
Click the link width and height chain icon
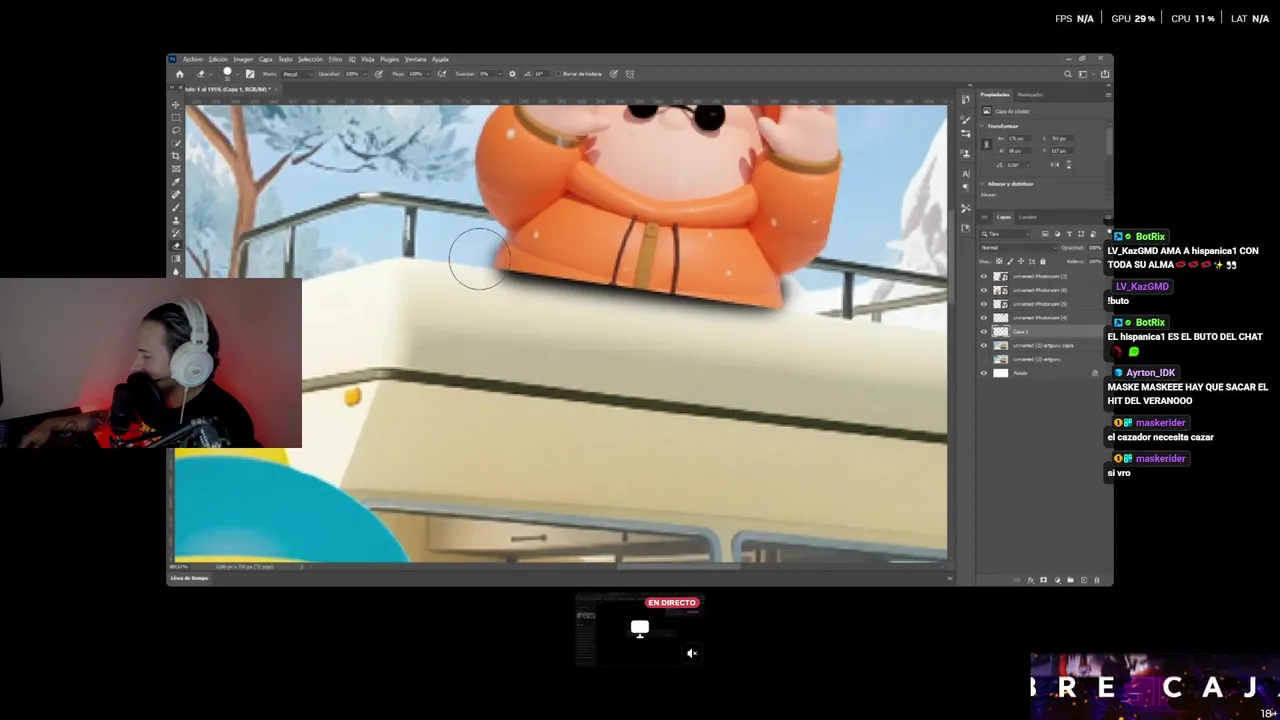click(987, 144)
